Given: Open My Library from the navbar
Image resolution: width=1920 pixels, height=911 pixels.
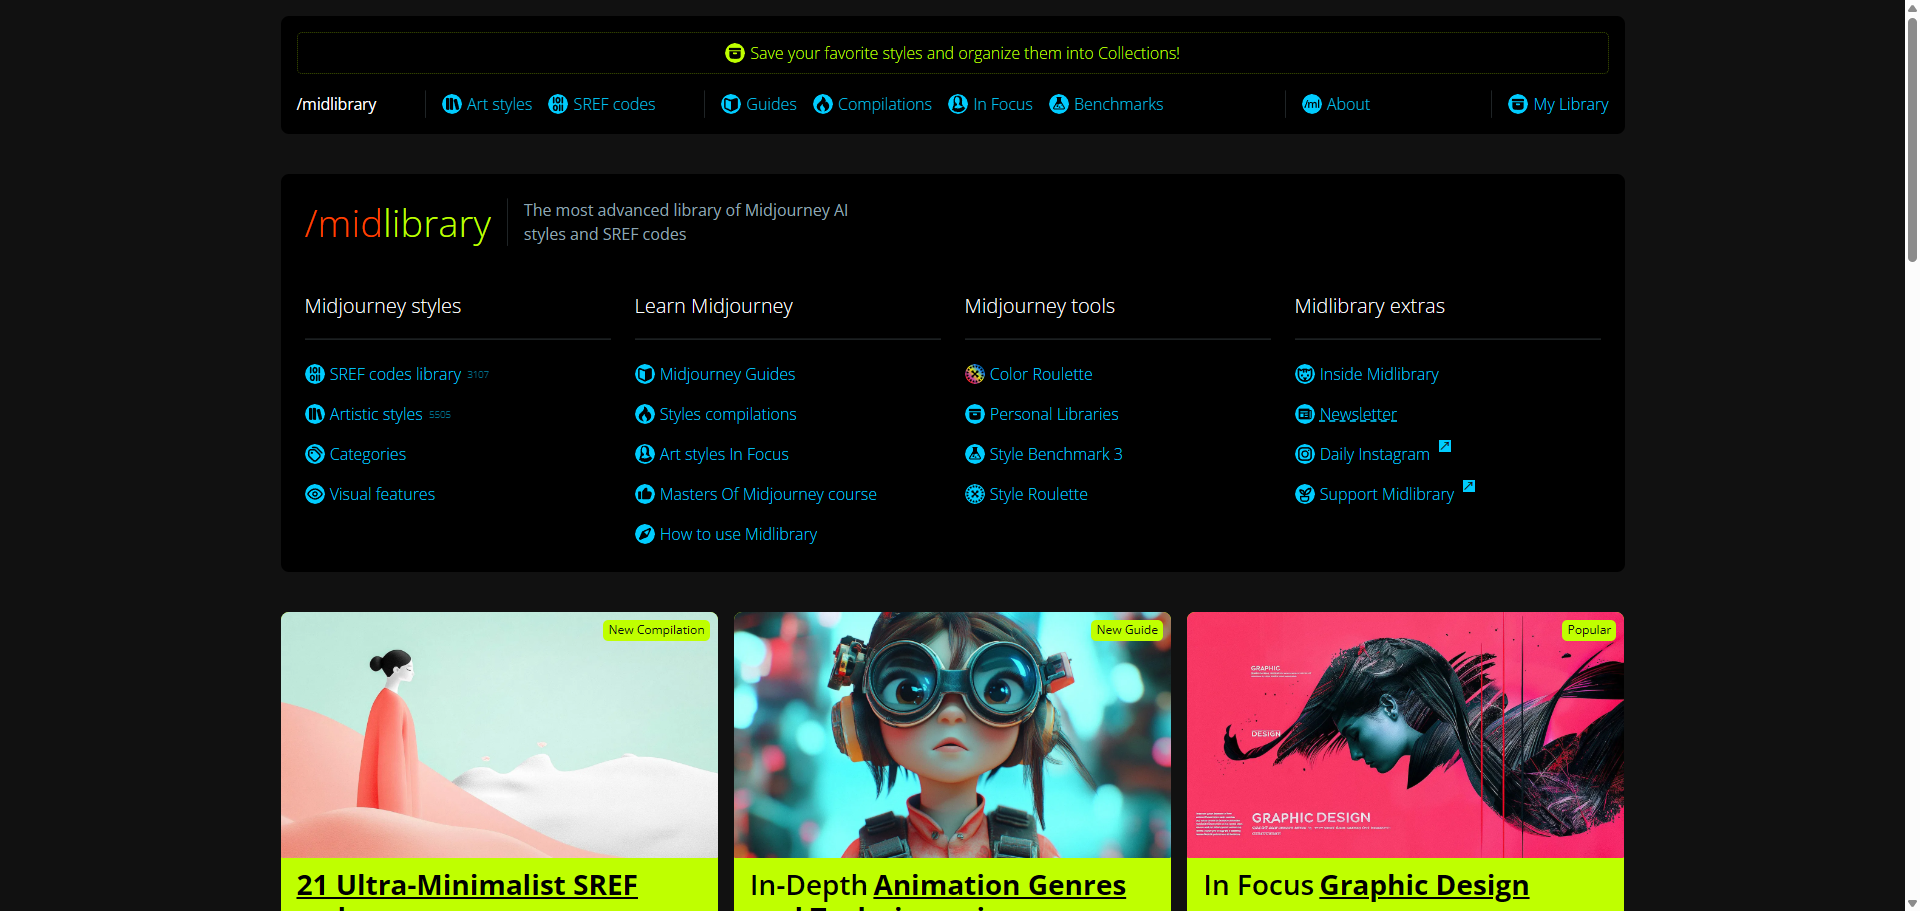Looking at the screenshot, I should pyautogui.click(x=1558, y=104).
